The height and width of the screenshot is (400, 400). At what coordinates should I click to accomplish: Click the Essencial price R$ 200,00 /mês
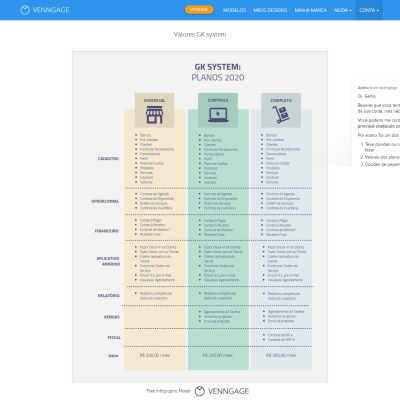(155, 355)
